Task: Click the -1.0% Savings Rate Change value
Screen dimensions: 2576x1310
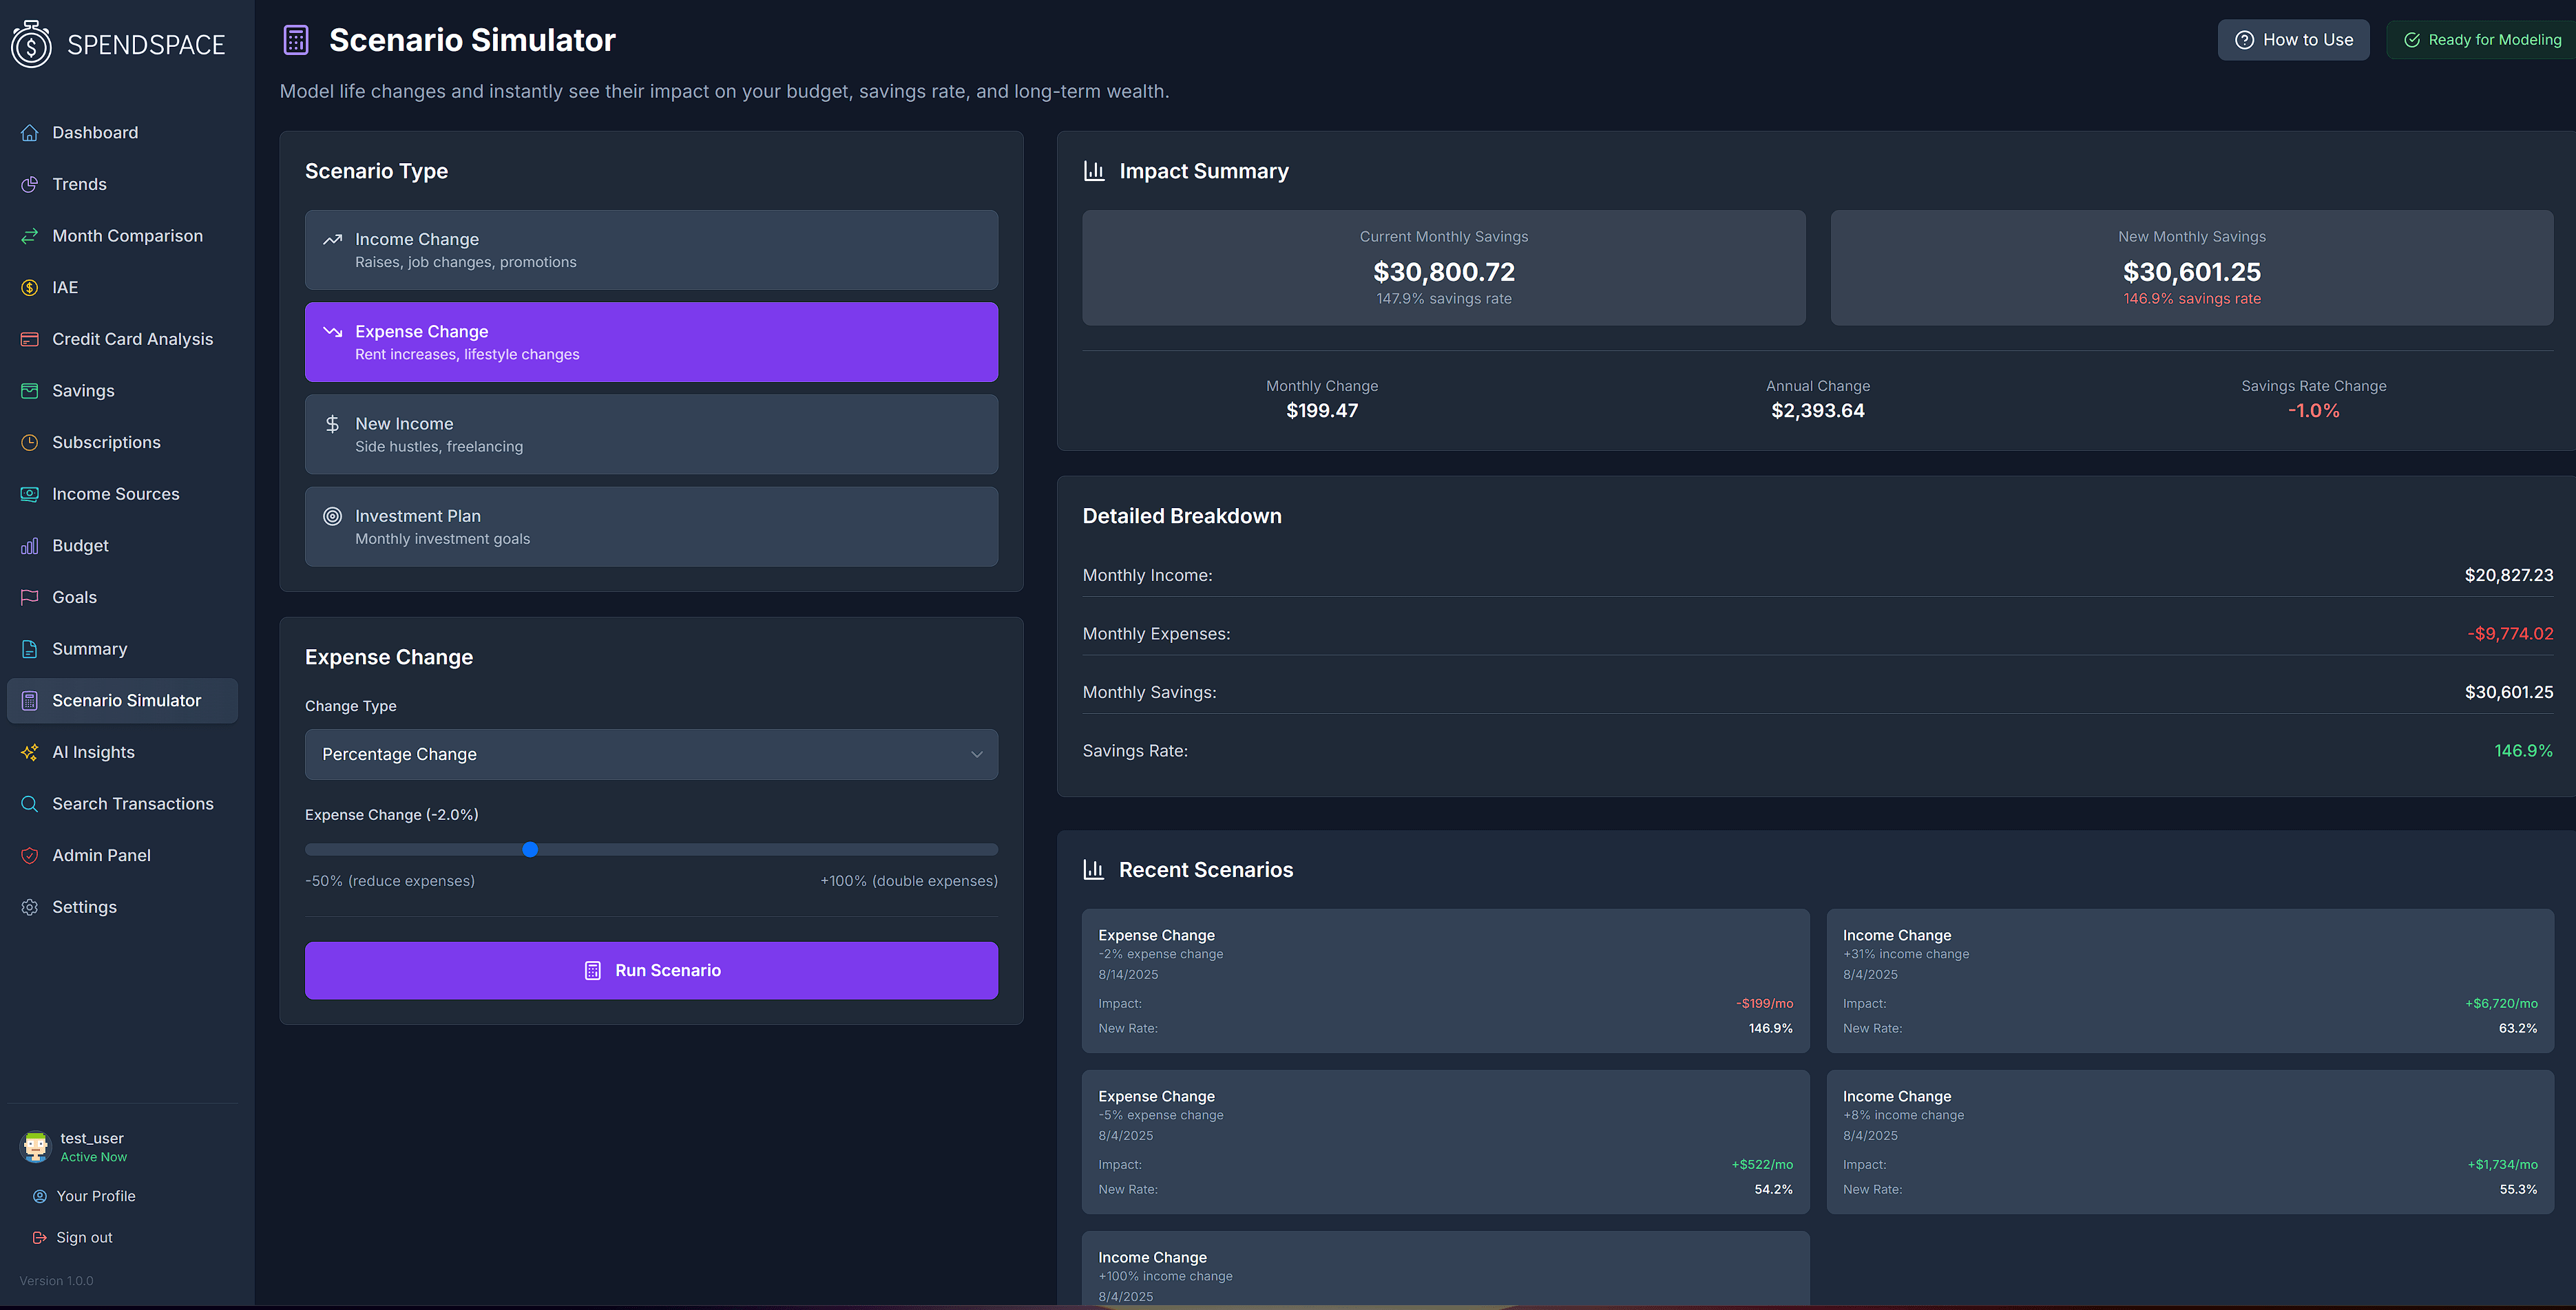Action: [2314, 411]
